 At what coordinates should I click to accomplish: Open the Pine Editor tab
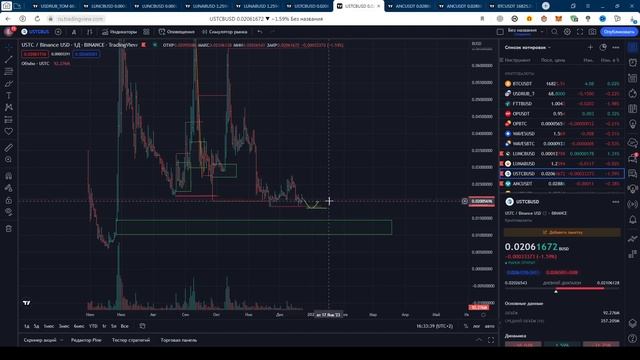tap(86, 340)
